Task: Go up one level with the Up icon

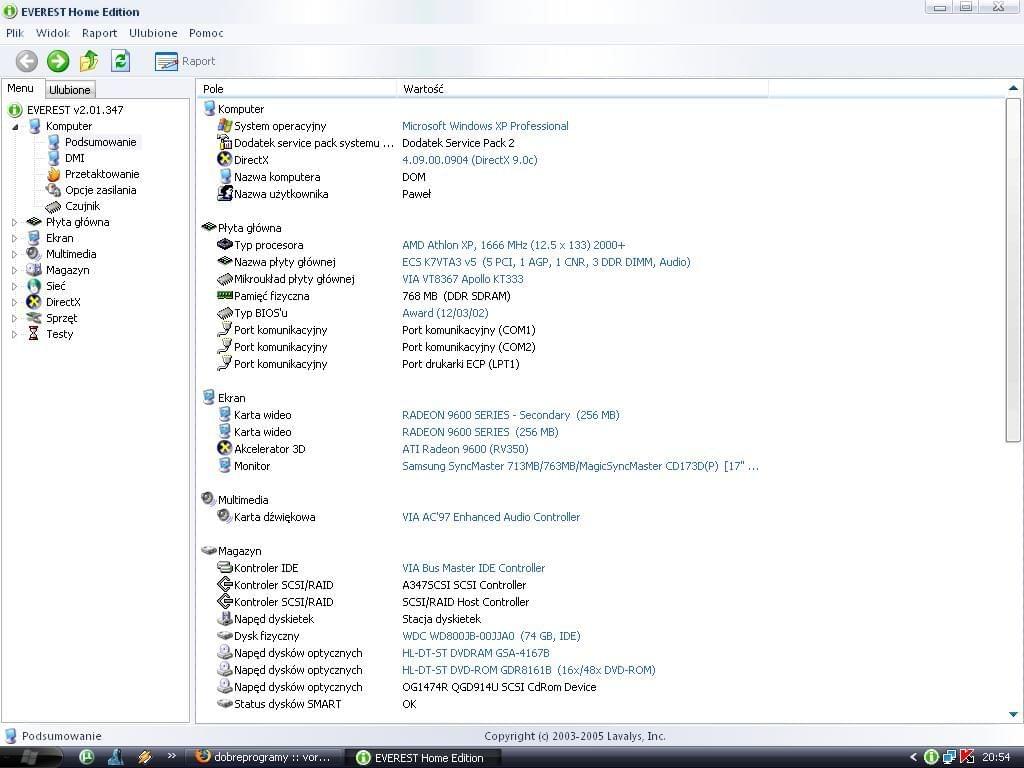Action: pos(89,61)
